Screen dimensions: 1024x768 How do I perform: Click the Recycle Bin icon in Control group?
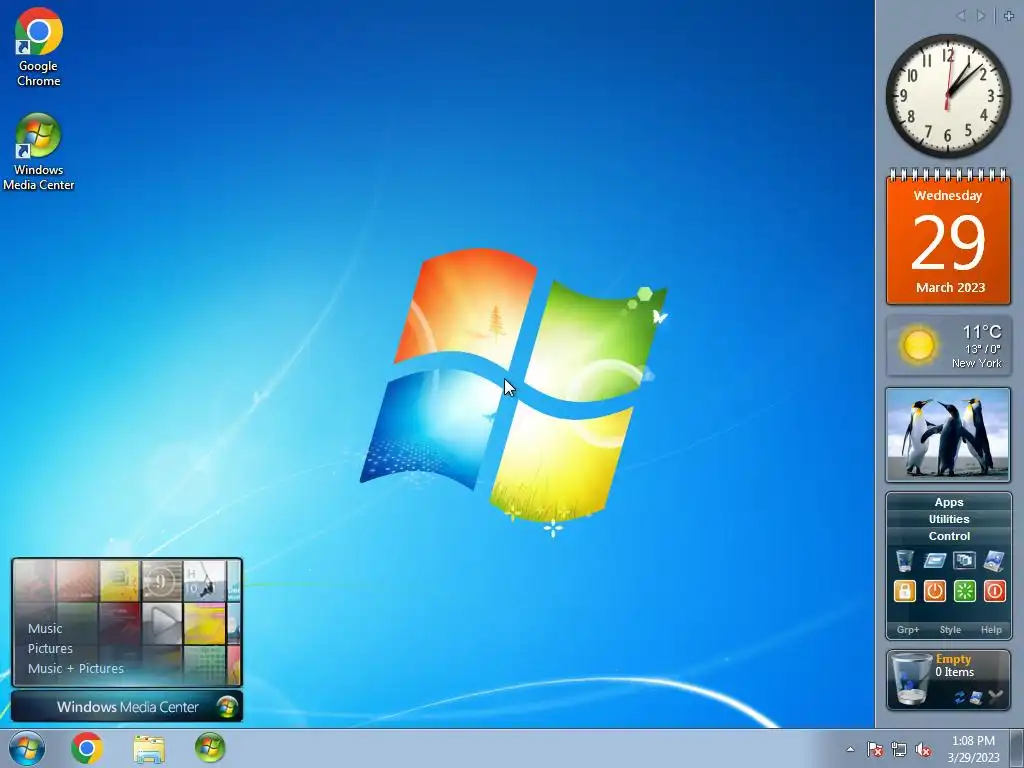pyautogui.click(x=904, y=561)
